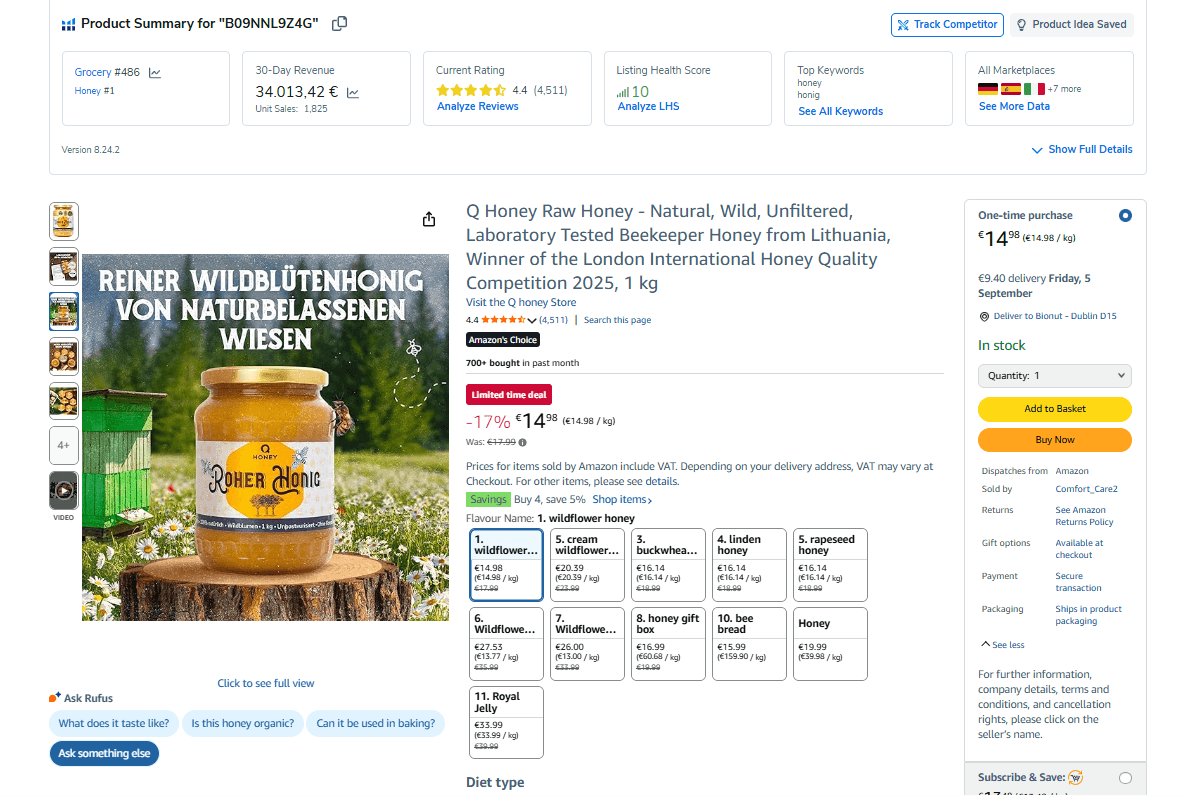
Task: Click to see full view of image
Action: pos(266,683)
